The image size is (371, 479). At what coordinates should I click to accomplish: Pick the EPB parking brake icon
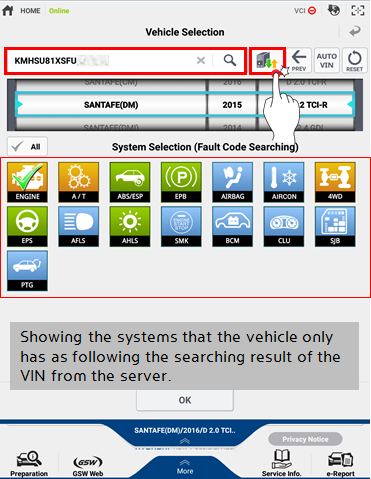[181, 182]
